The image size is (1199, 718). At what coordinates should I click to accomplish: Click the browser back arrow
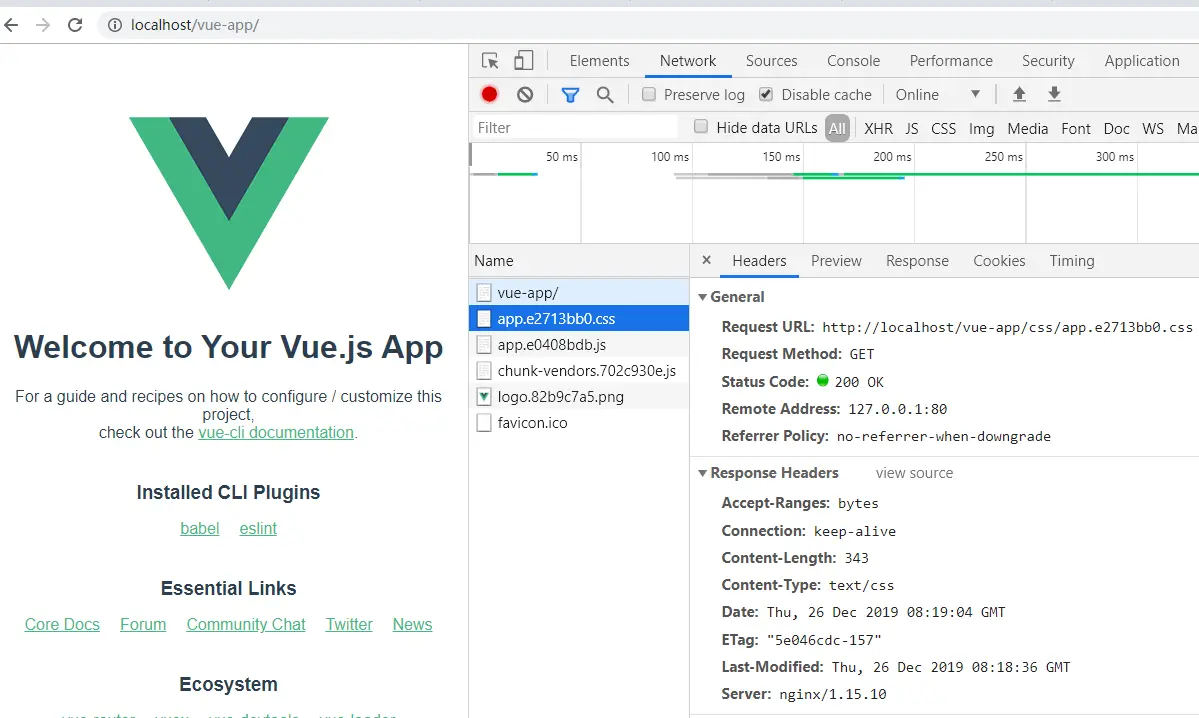[11, 25]
